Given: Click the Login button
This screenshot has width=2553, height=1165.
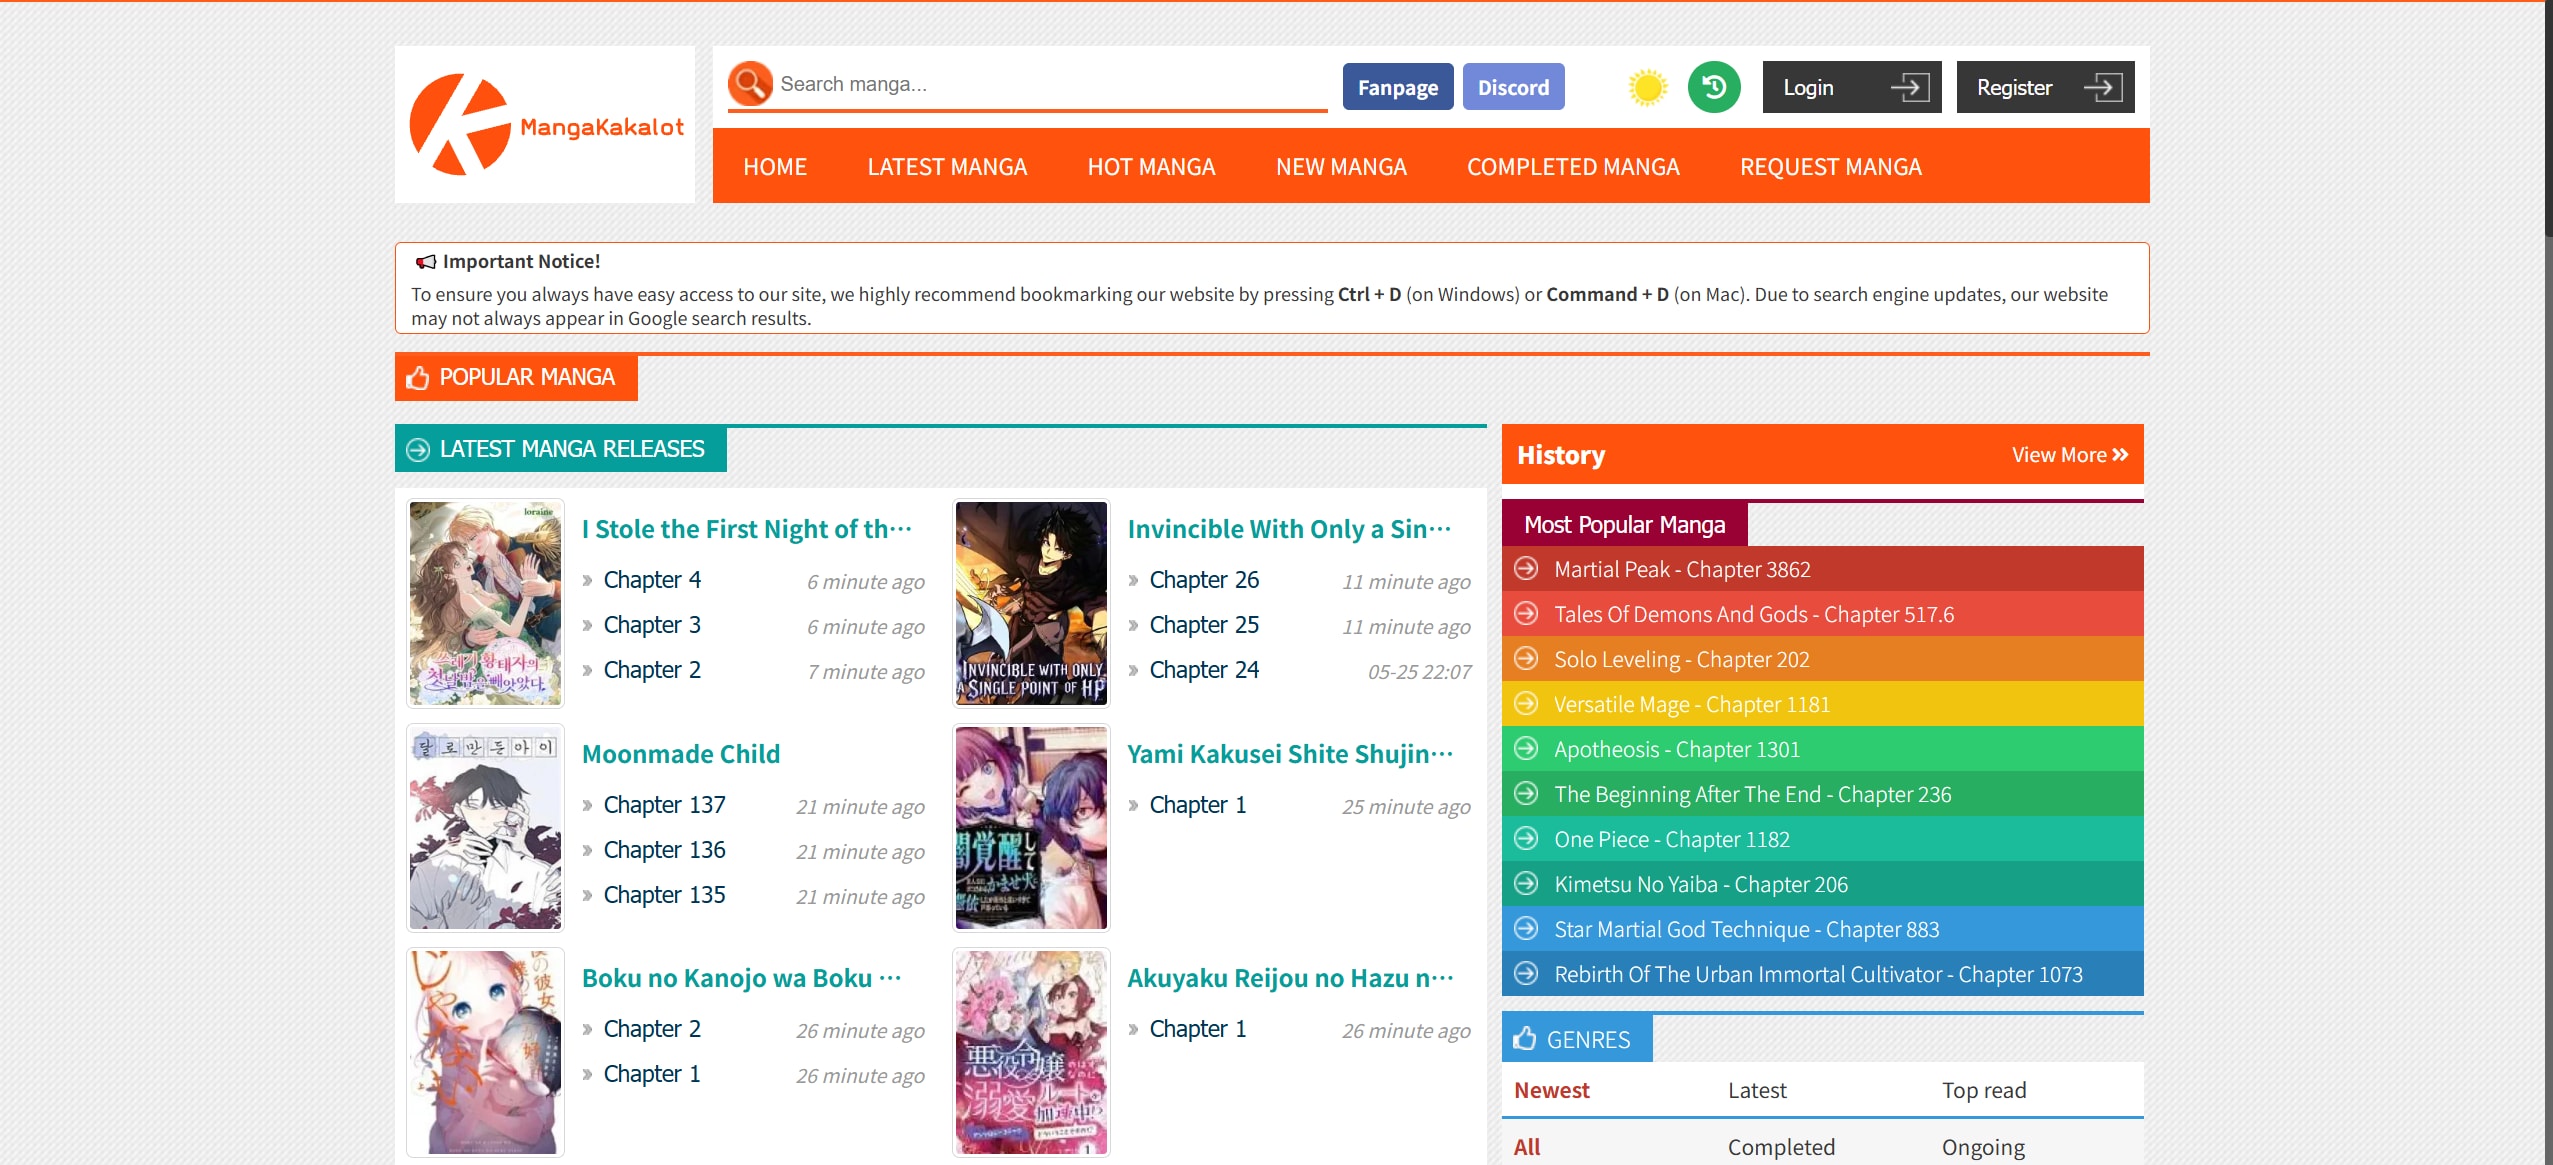Looking at the screenshot, I should [1852, 87].
